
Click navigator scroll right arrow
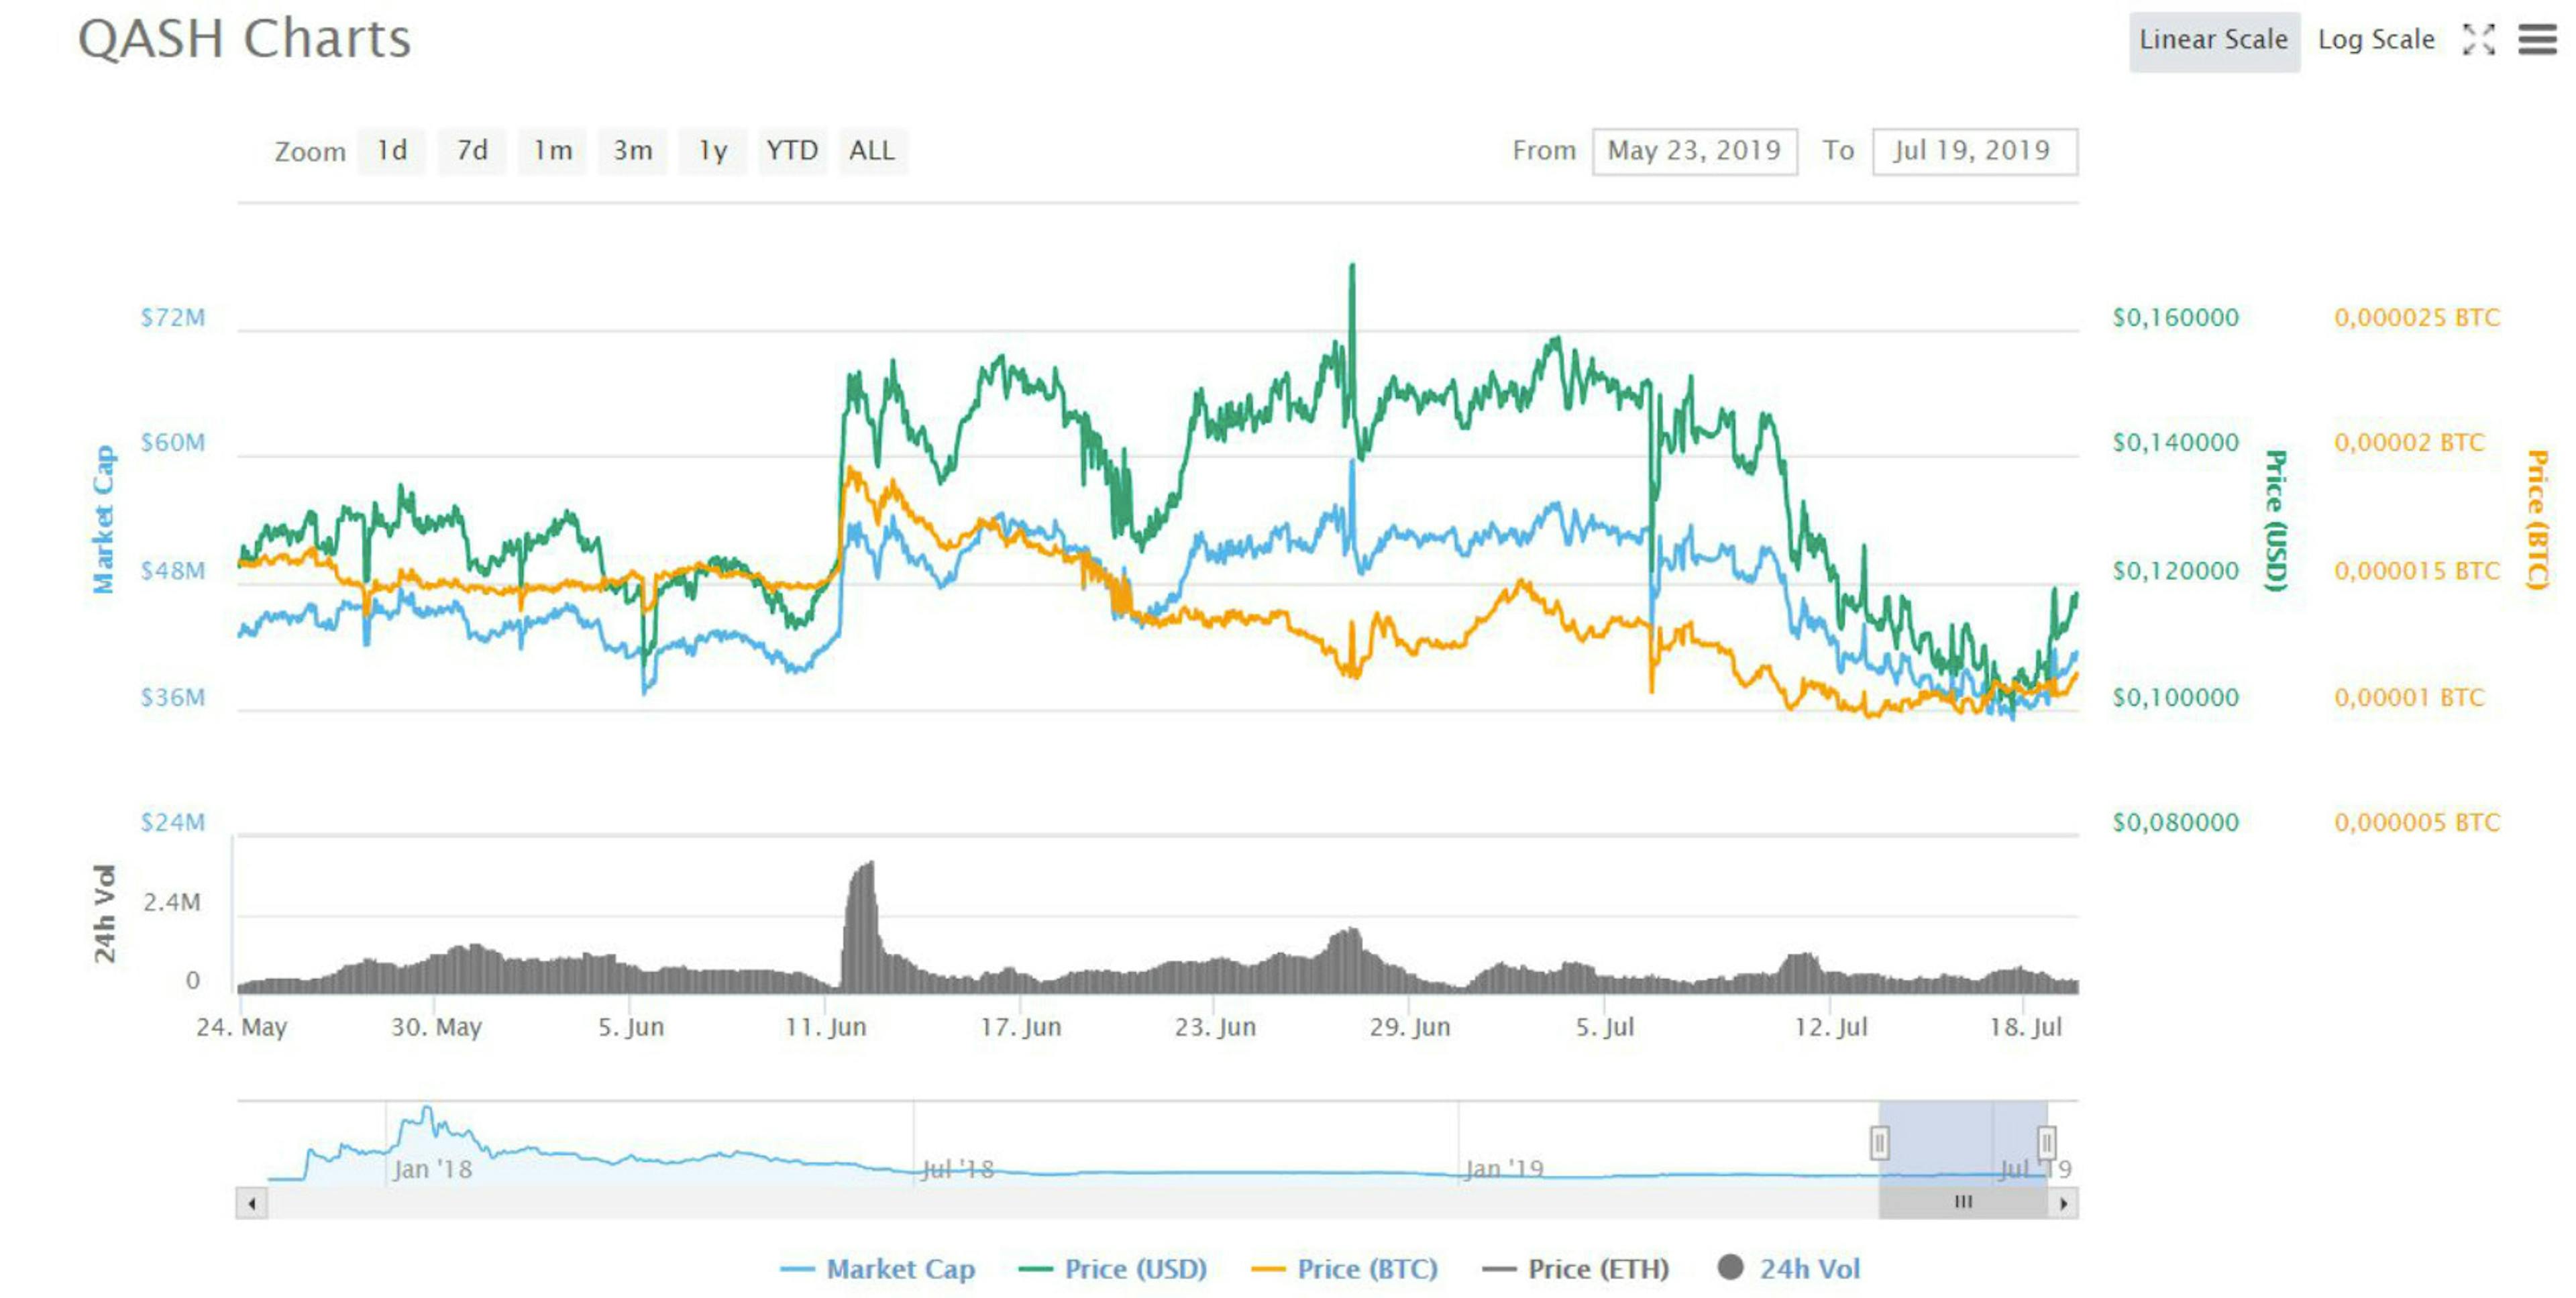pyautogui.click(x=2063, y=1203)
